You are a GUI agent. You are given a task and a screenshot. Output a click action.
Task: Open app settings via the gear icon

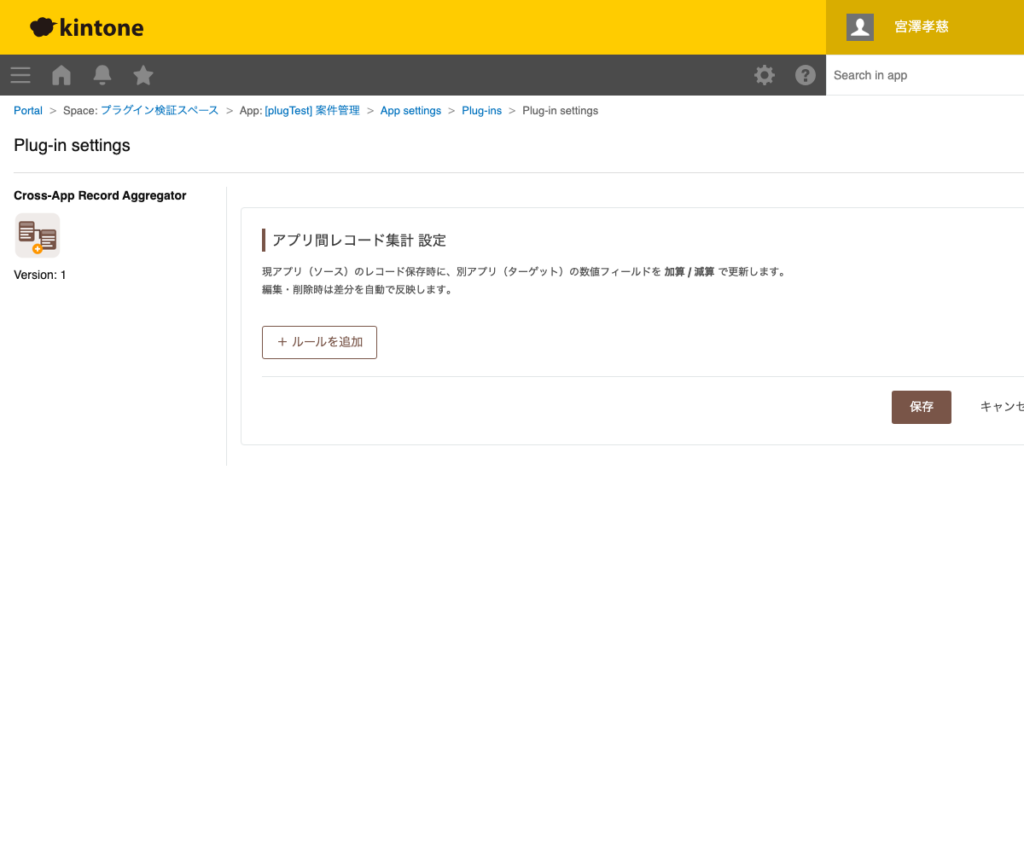pyautogui.click(x=764, y=74)
